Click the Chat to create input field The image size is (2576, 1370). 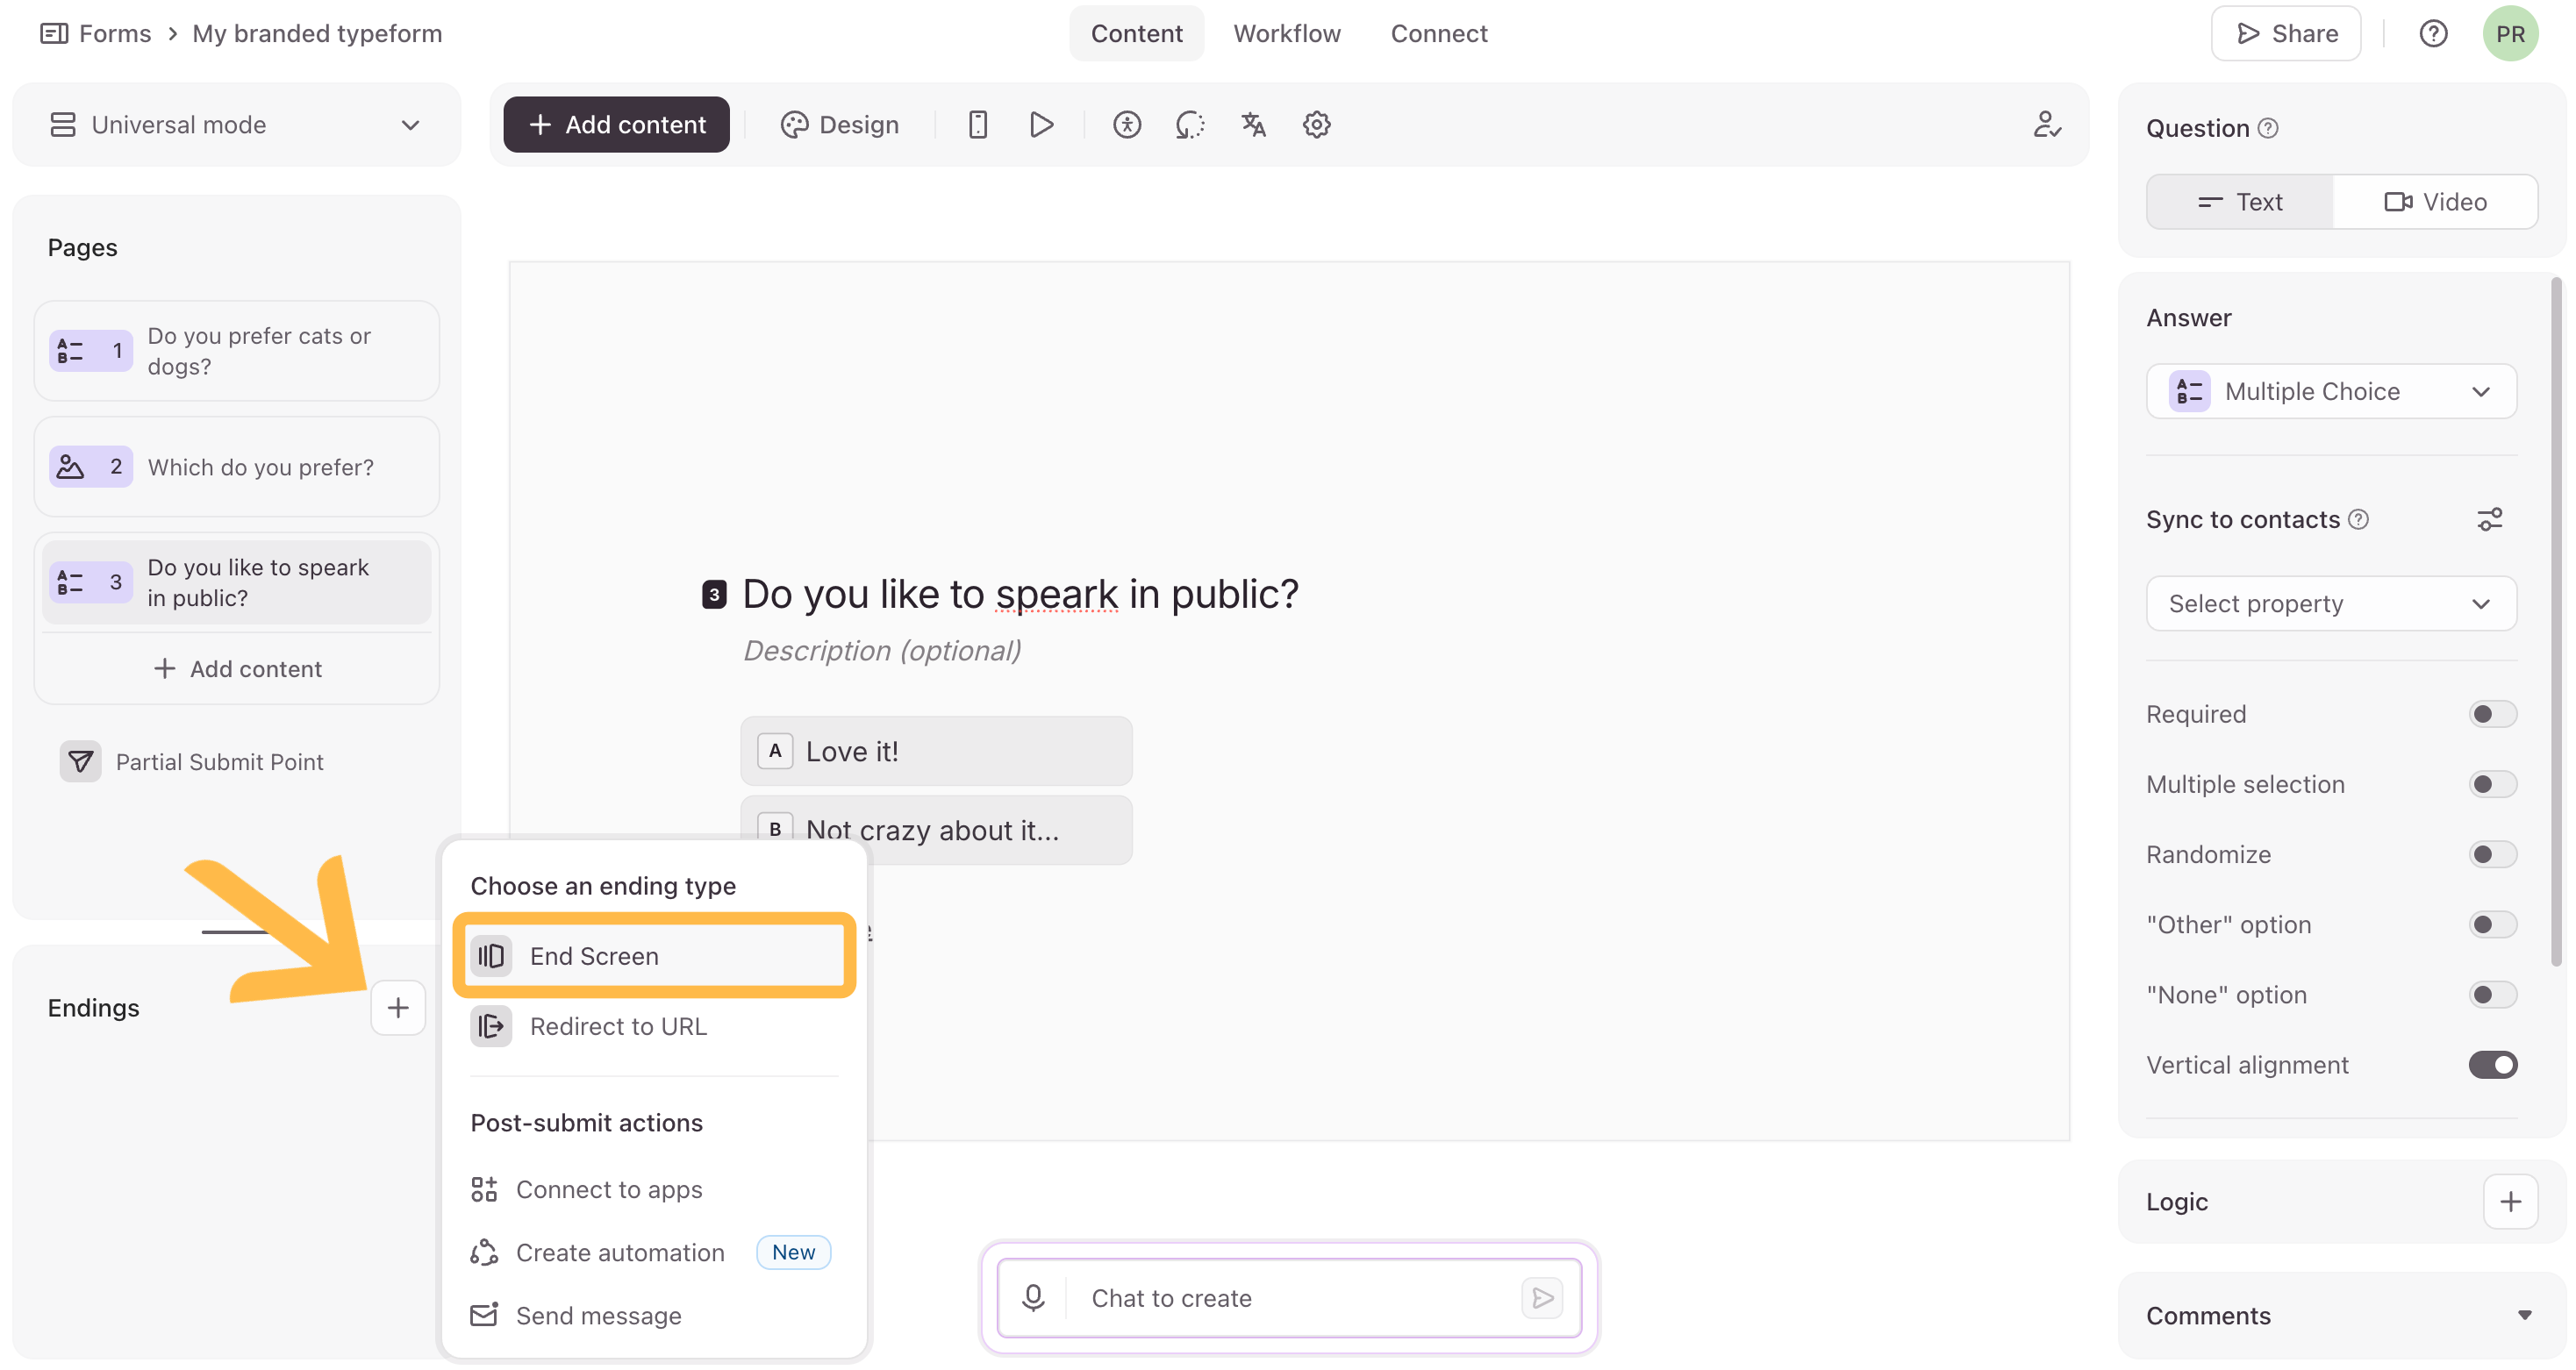[1290, 1298]
